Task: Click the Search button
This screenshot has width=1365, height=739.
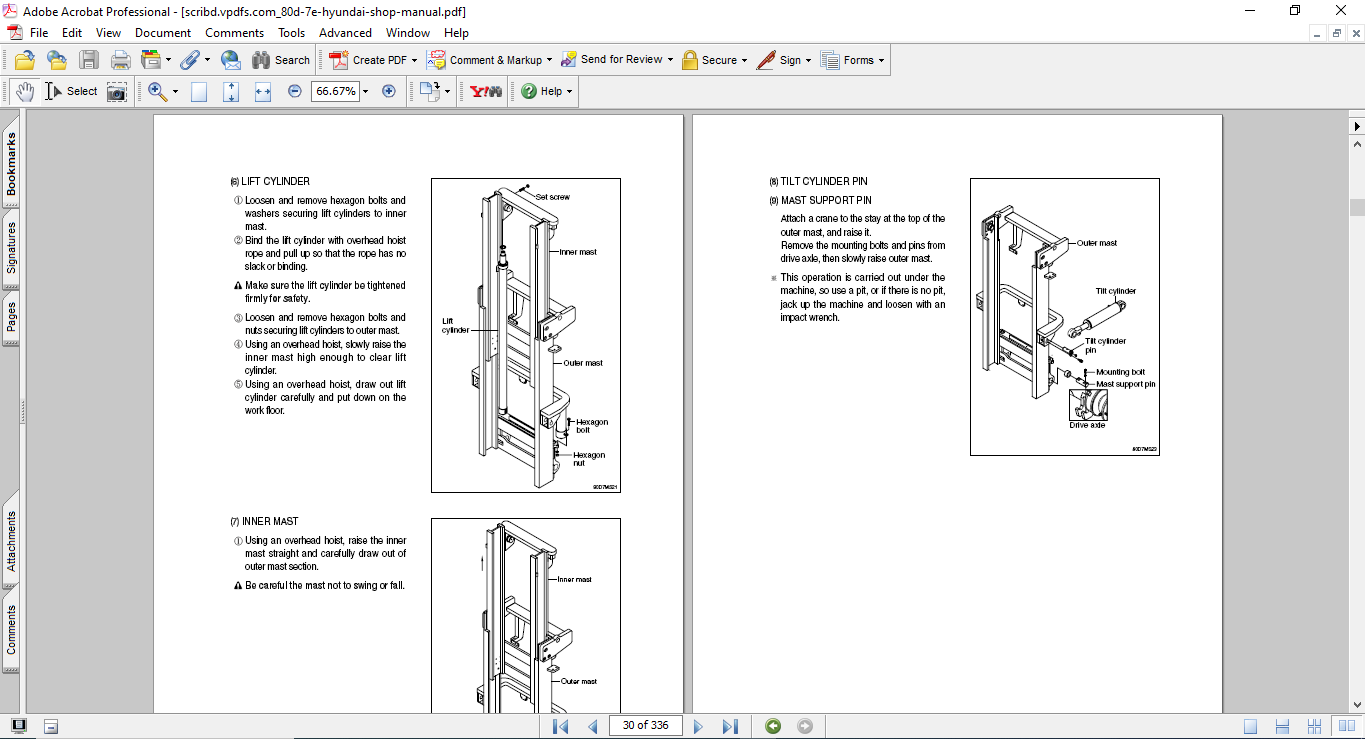Action: tap(281, 60)
